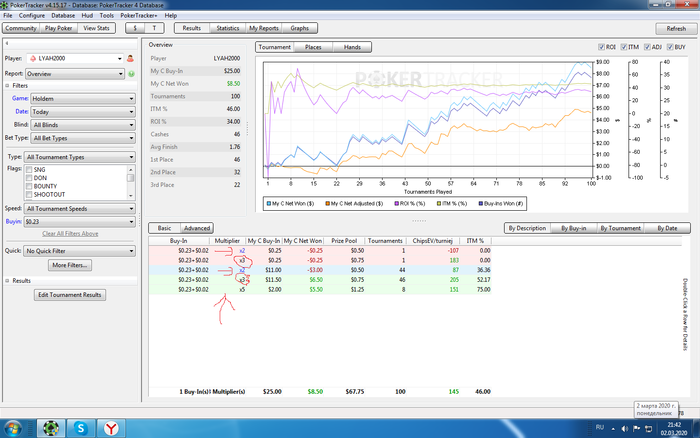Screen dimensions: 700x438
Task: Toggle the ADJ graph checkbox
Action: 647,47
